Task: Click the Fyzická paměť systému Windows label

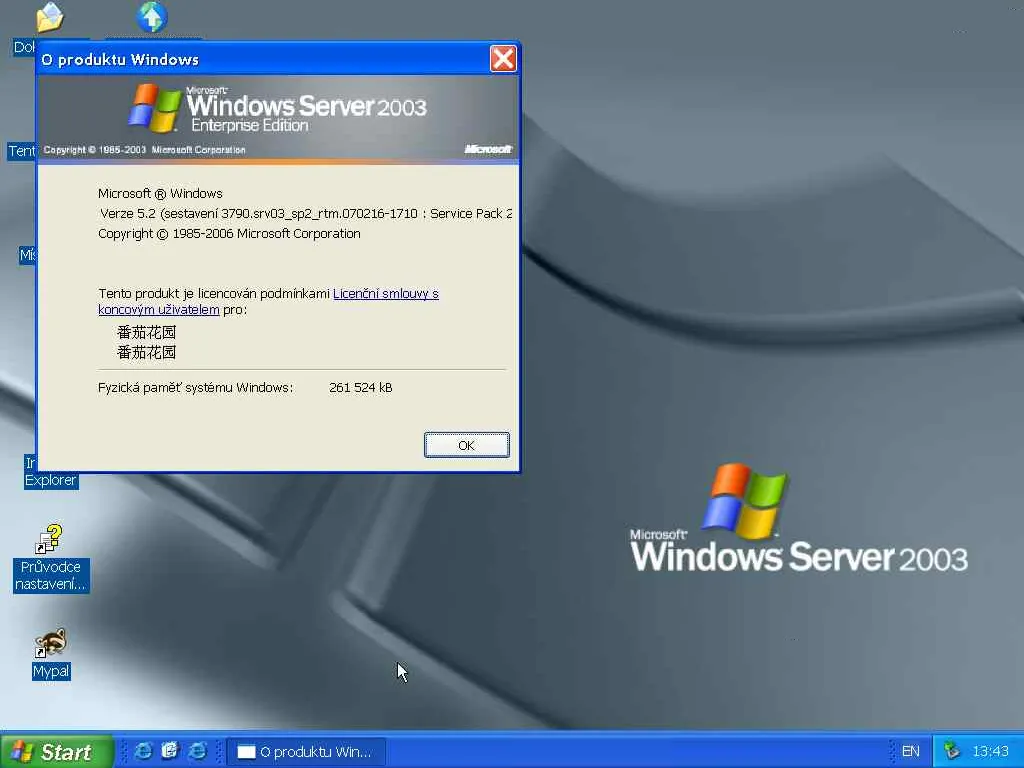Action: tap(195, 388)
